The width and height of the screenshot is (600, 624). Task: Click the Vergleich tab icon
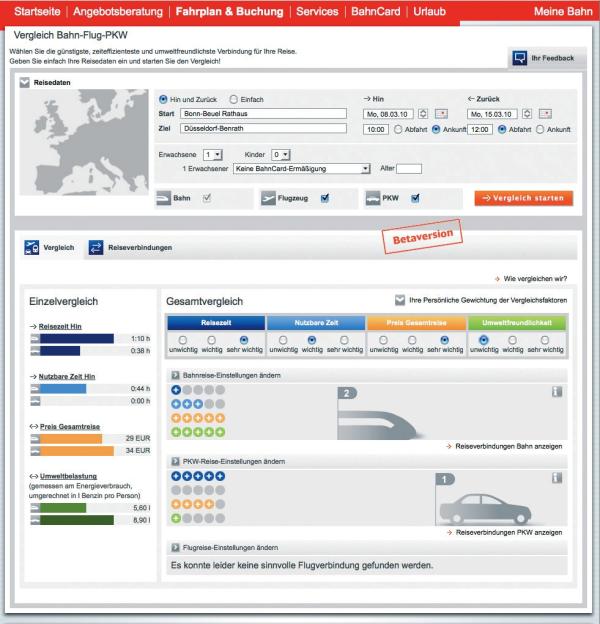[x=32, y=247]
